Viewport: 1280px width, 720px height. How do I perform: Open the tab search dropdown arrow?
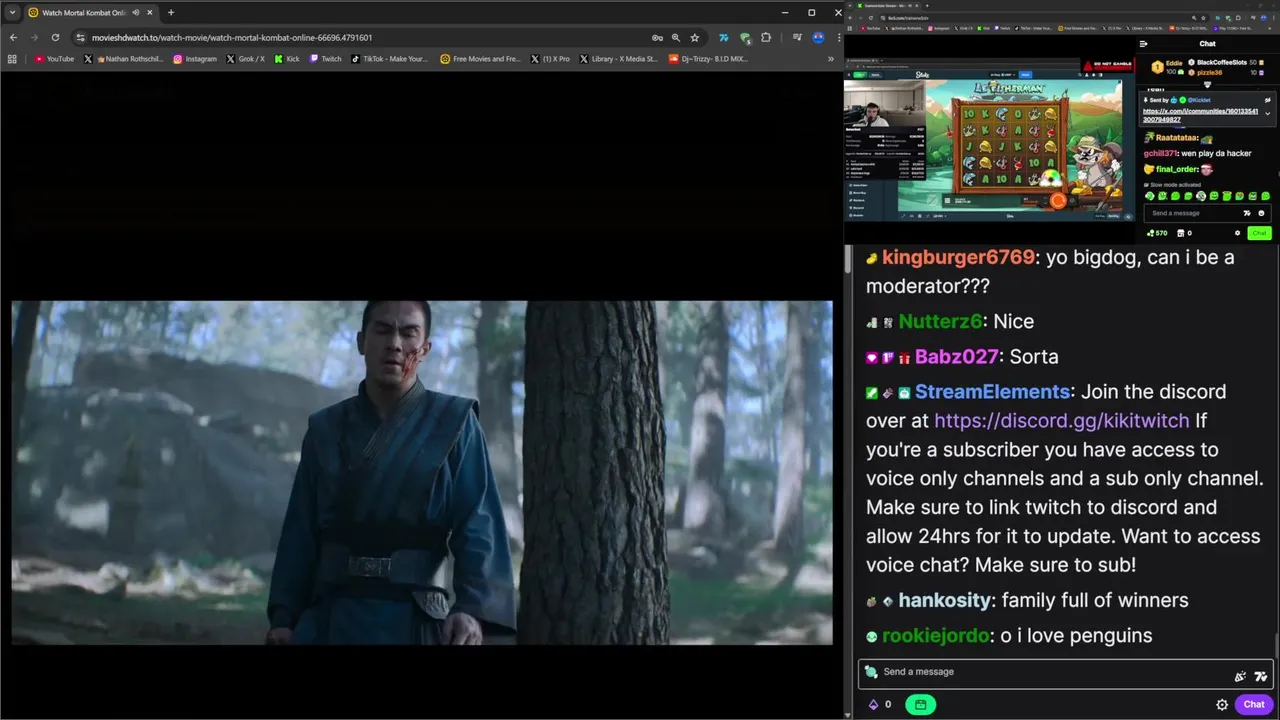coord(12,12)
